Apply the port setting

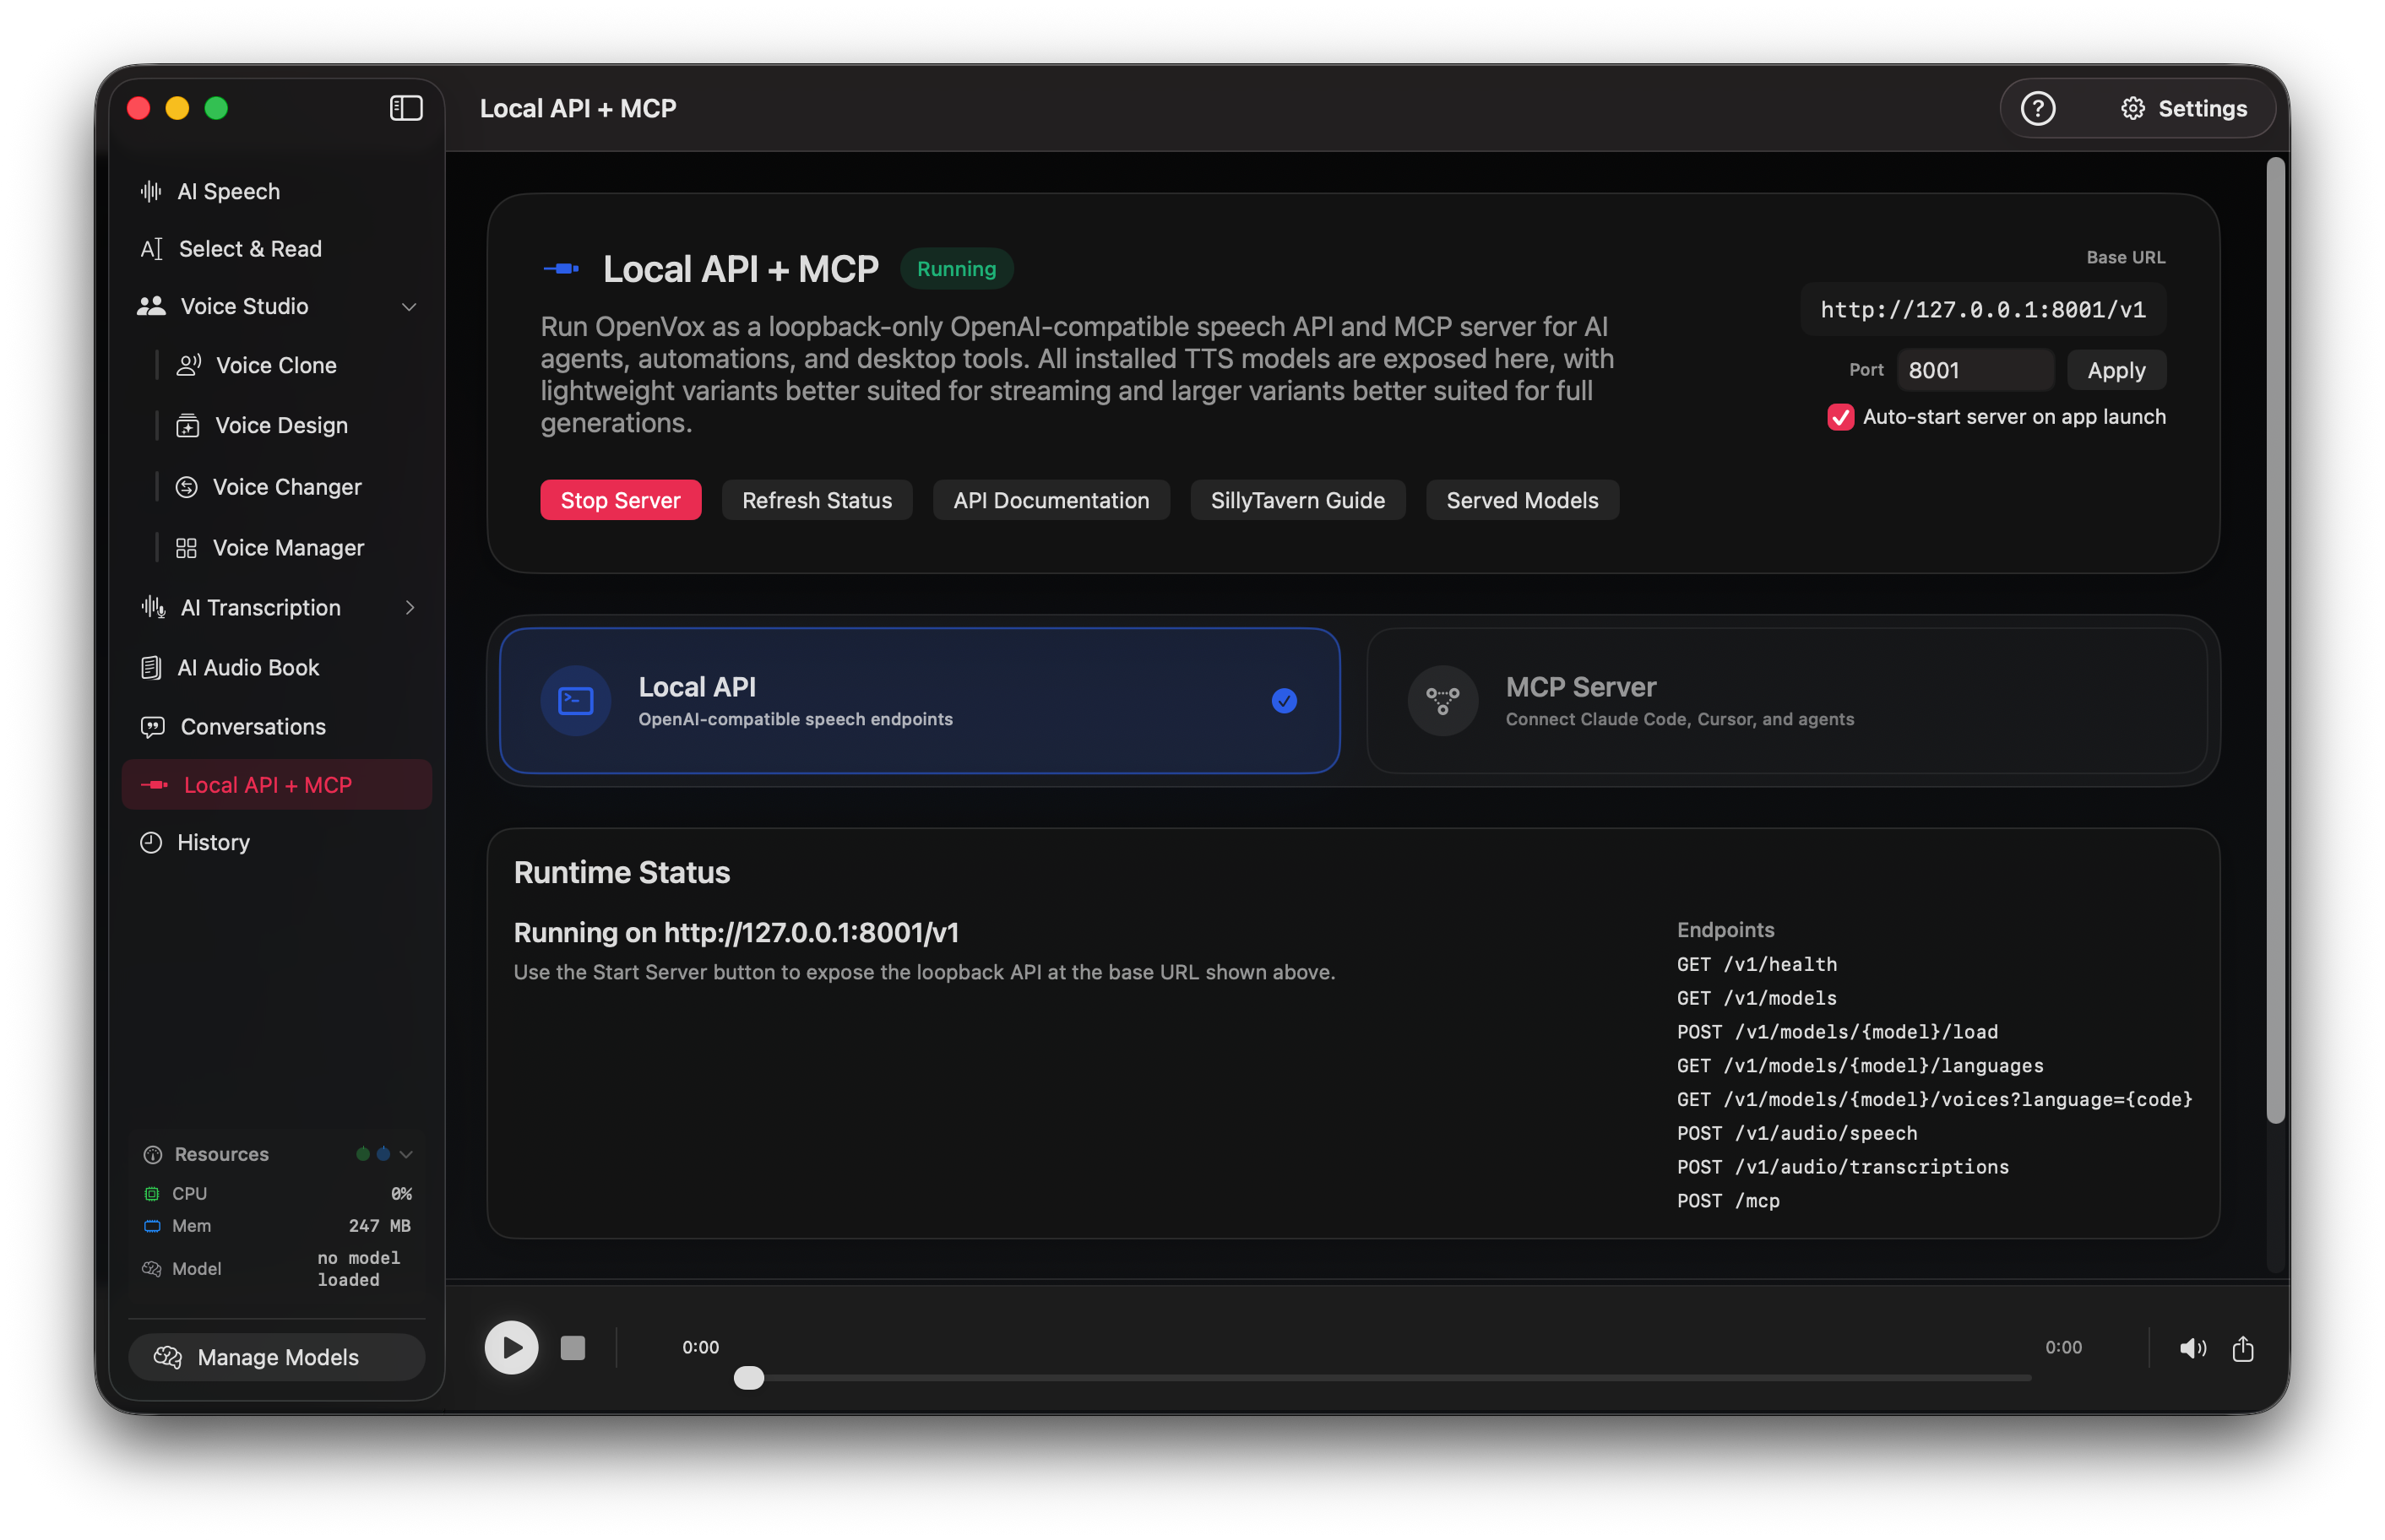2116,370
